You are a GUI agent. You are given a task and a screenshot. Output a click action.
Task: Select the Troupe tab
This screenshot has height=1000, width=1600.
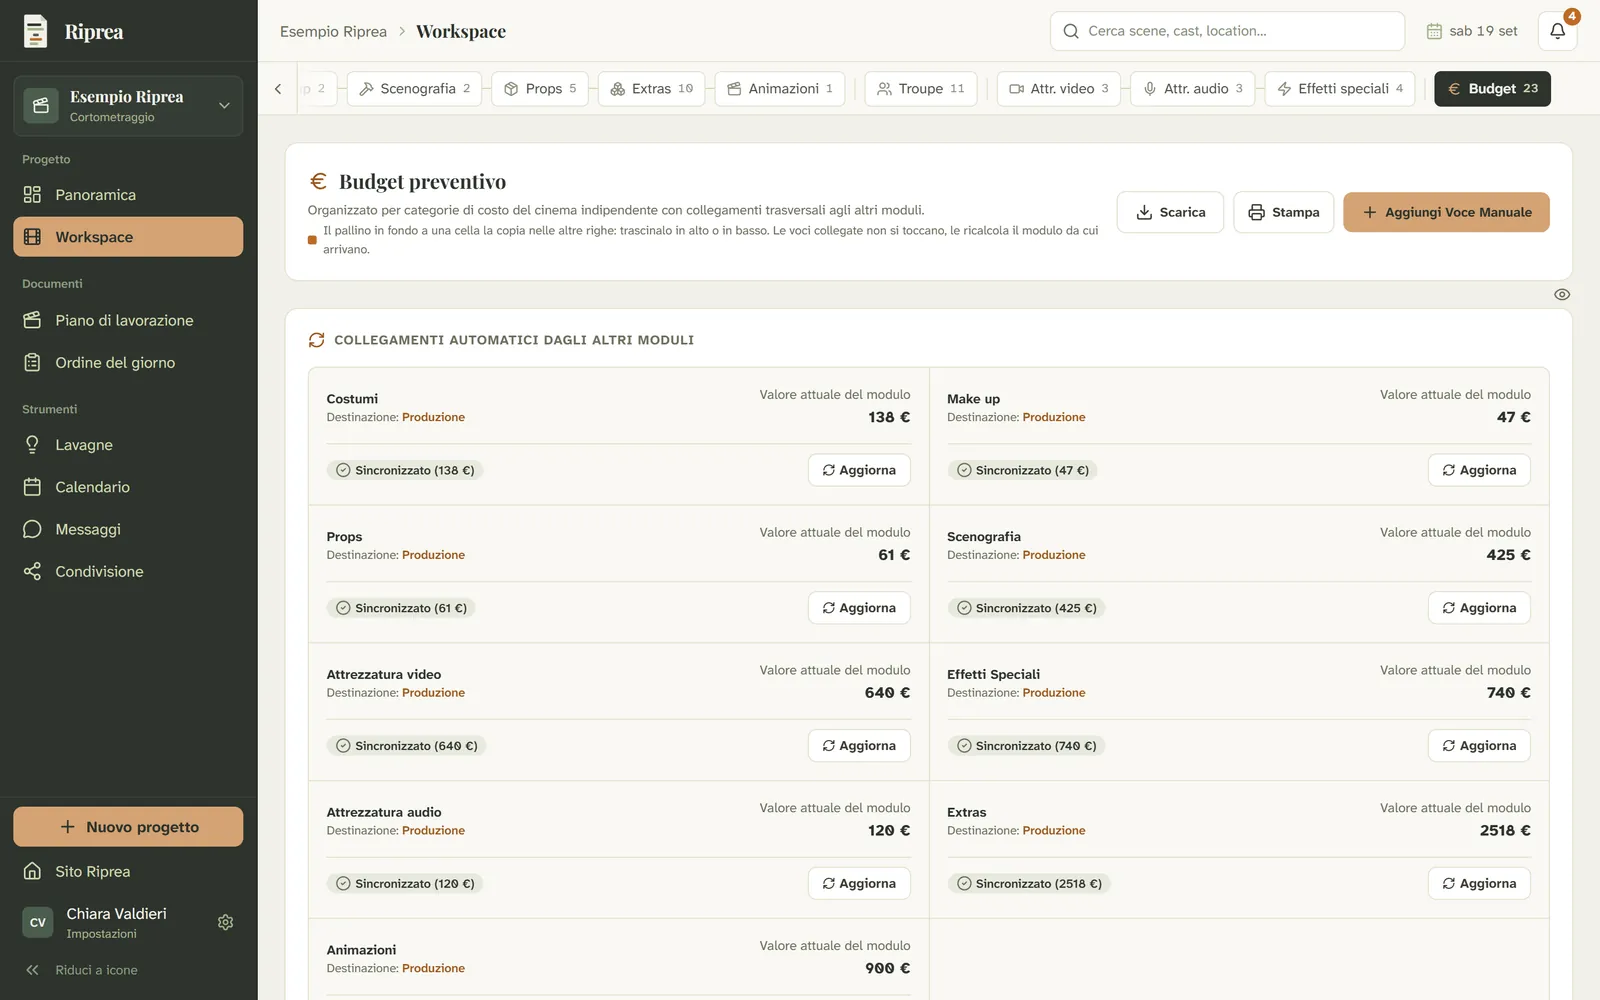coord(920,89)
